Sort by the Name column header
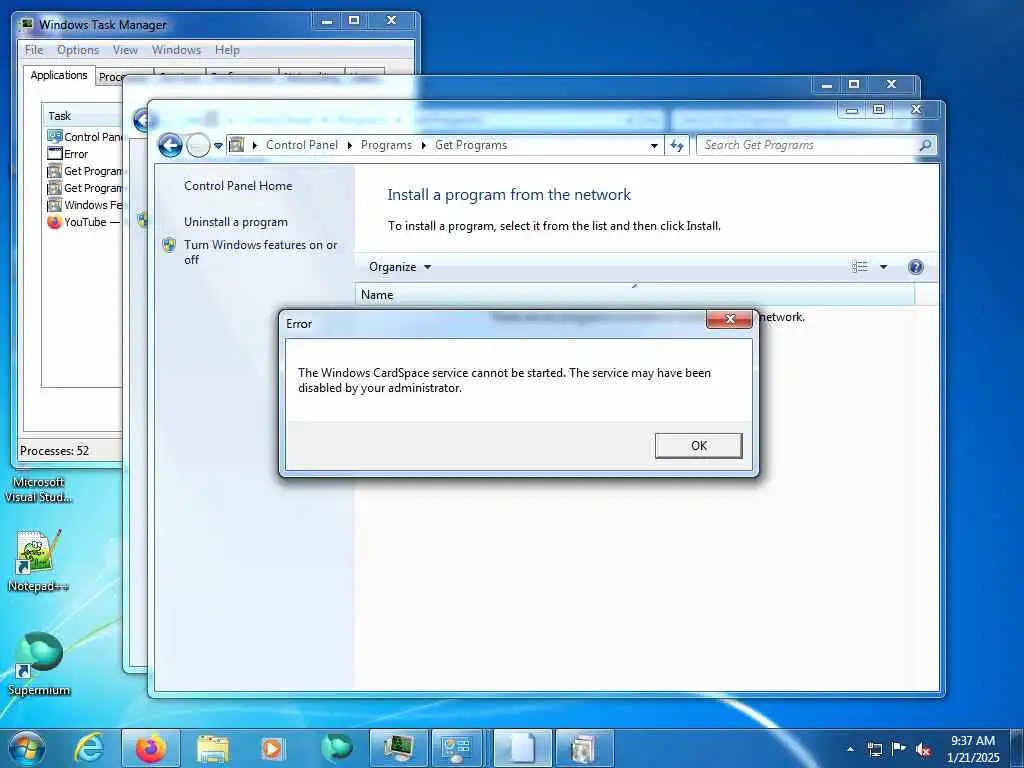Image resolution: width=1024 pixels, height=768 pixels. (634, 295)
